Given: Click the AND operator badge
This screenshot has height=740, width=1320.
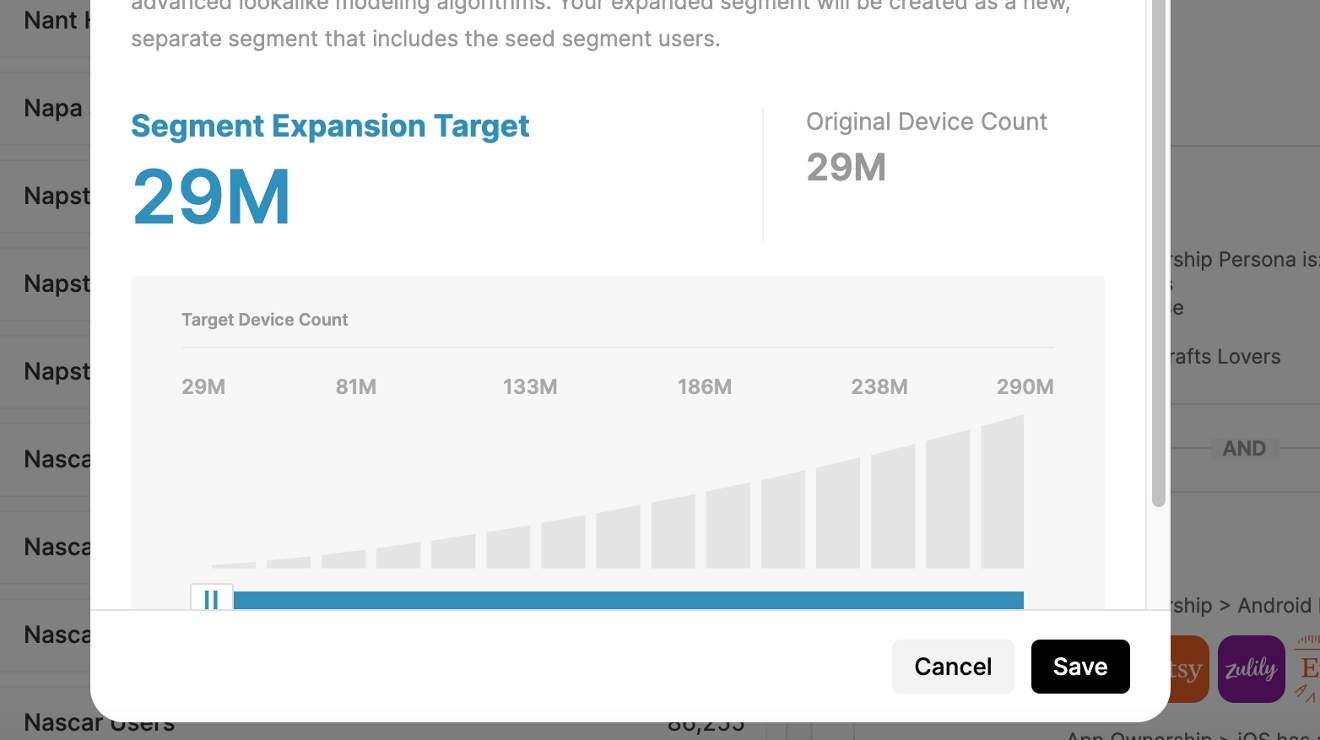Looking at the screenshot, I should pos(1244,449).
